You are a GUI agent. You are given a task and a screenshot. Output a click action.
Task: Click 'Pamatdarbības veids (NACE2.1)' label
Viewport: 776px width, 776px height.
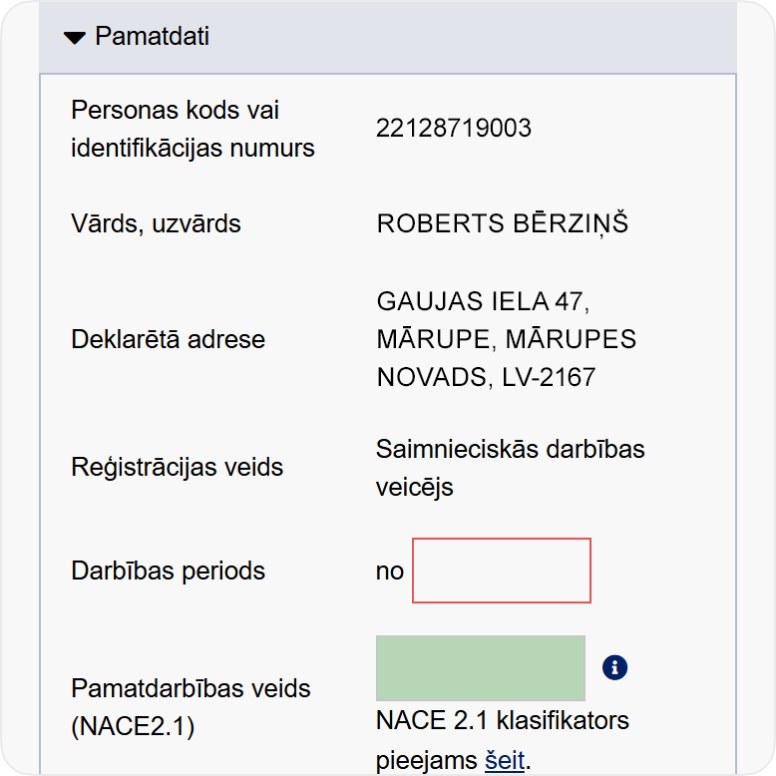pos(190,707)
